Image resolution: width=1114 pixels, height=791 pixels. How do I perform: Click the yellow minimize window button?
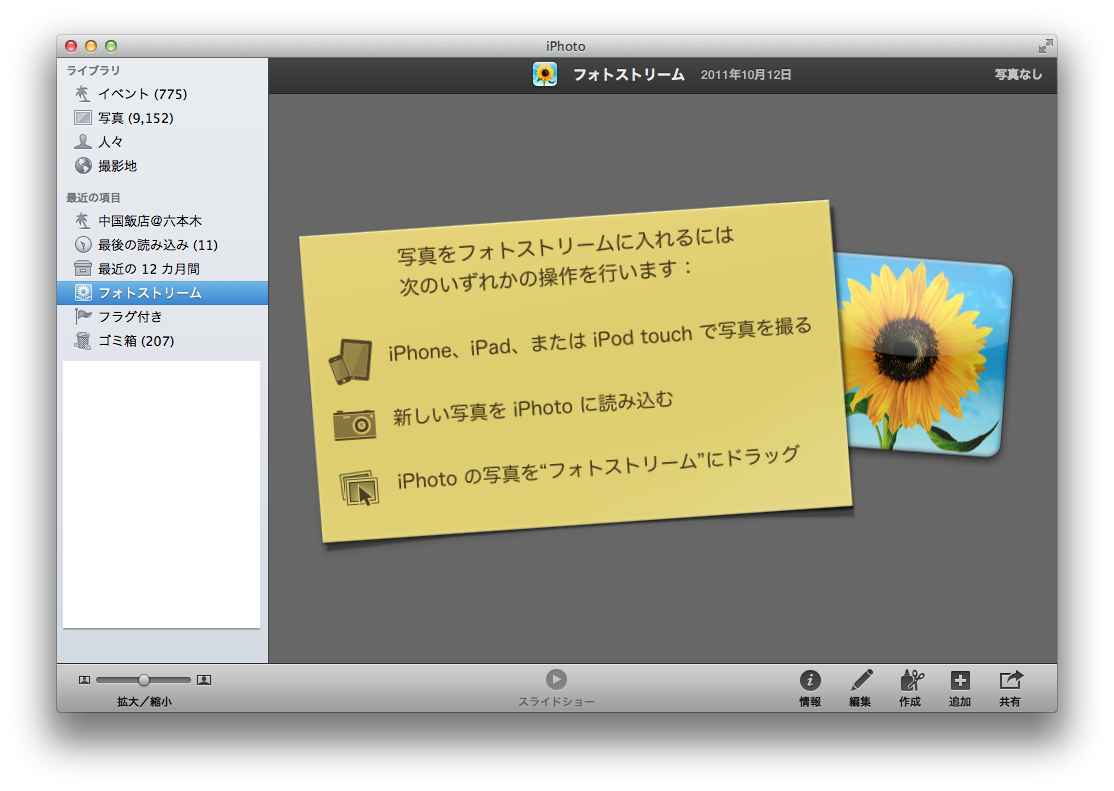pyautogui.click(x=91, y=46)
